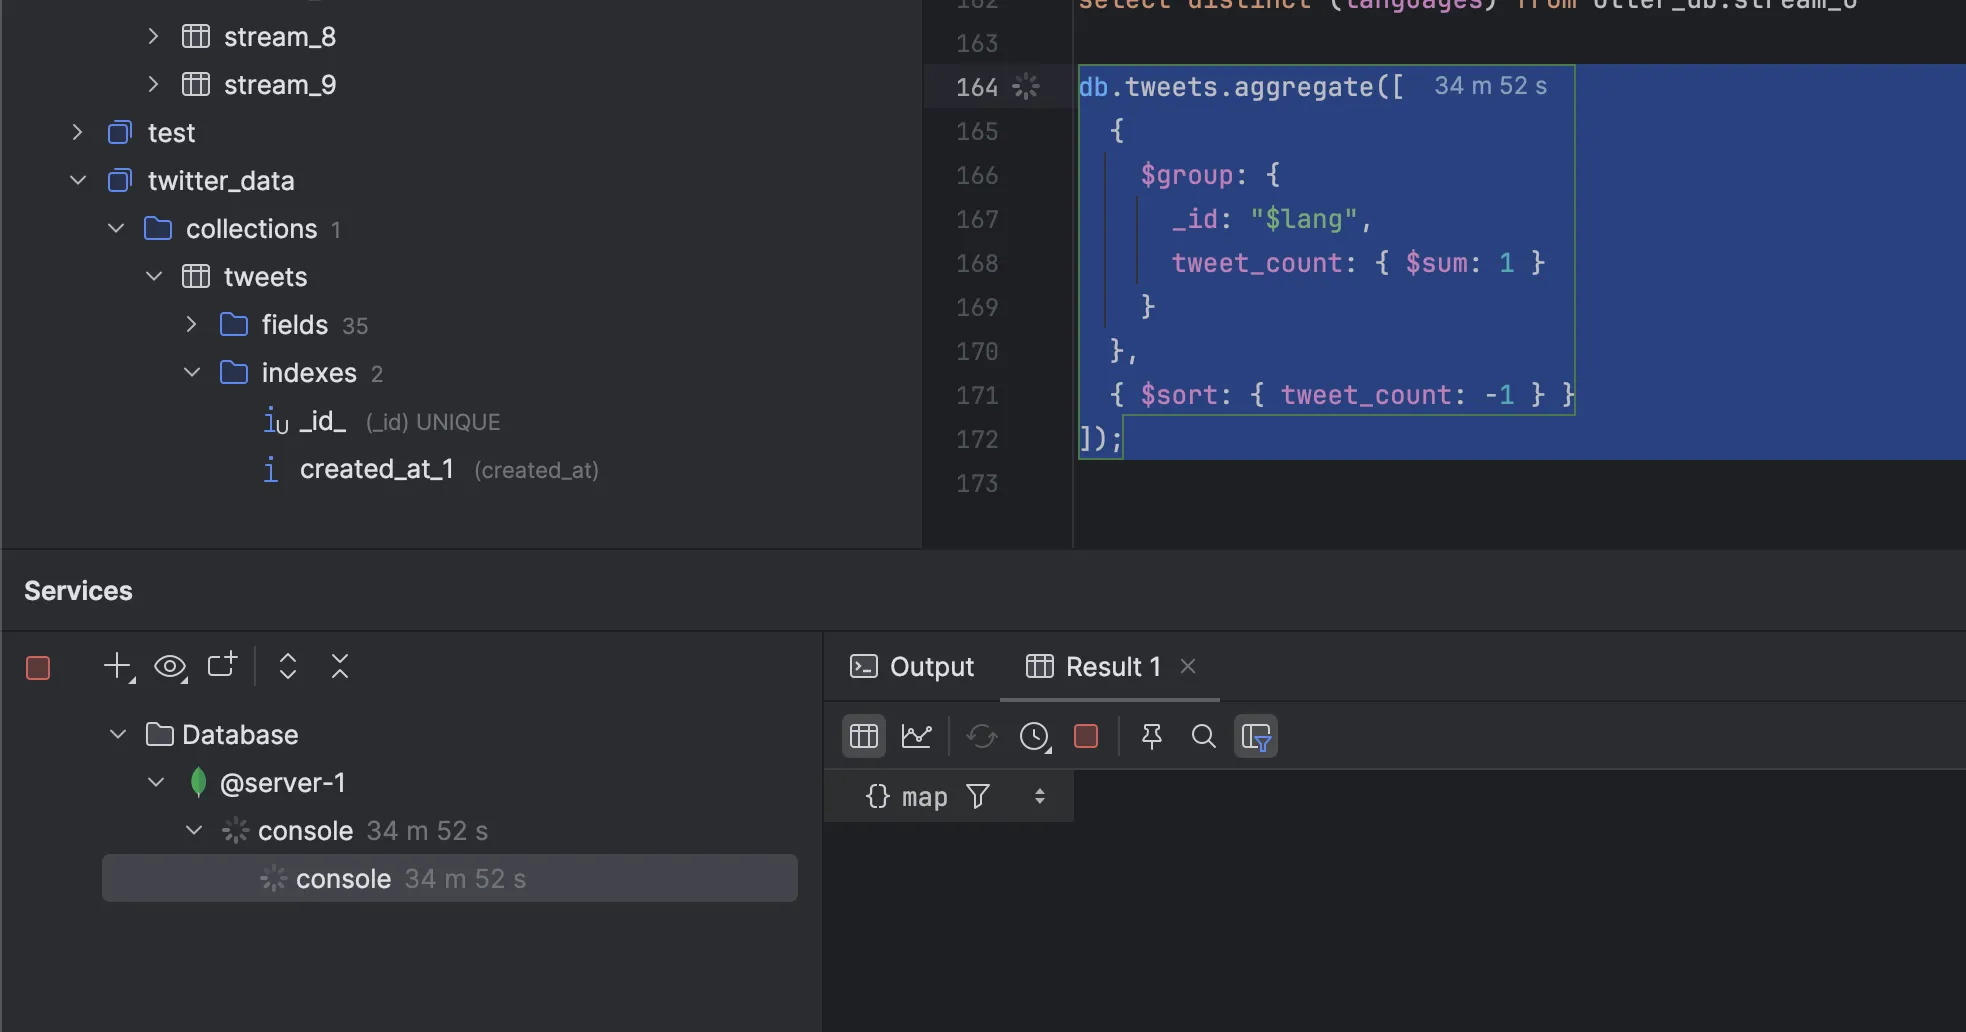Close the Result 1 tab
Viewport: 1966px width, 1032px height.
[x=1188, y=666]
